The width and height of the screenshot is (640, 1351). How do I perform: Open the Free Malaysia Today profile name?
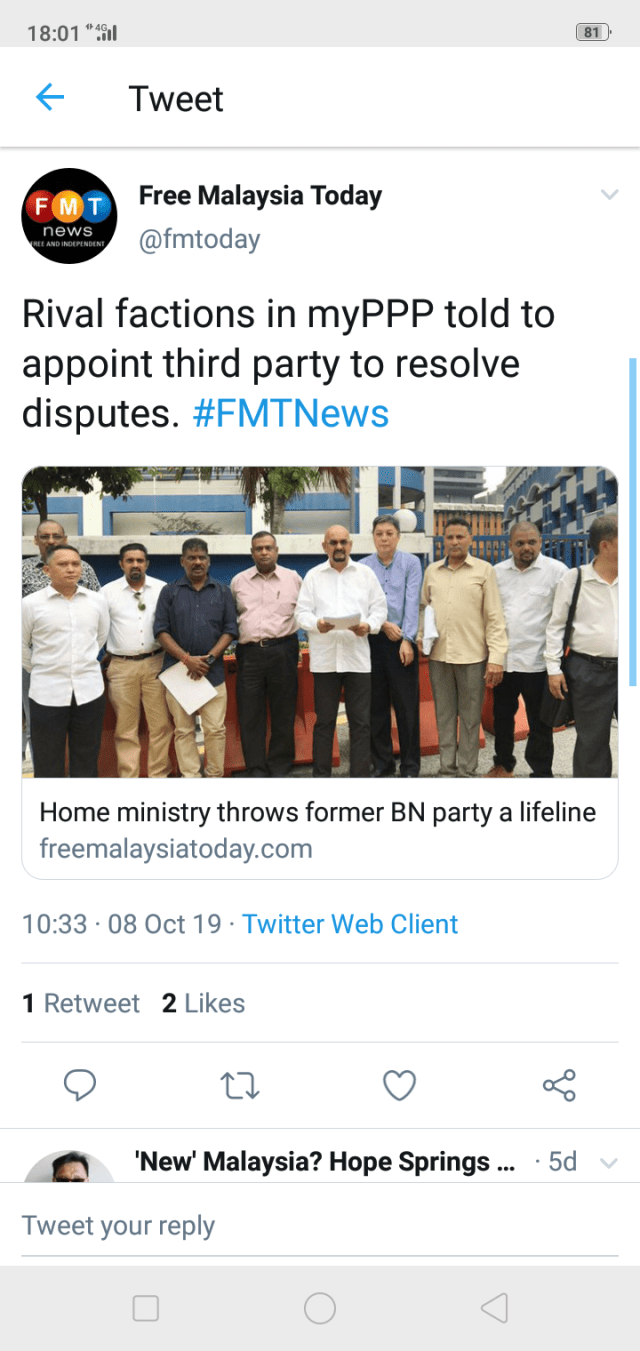(260, 195)
